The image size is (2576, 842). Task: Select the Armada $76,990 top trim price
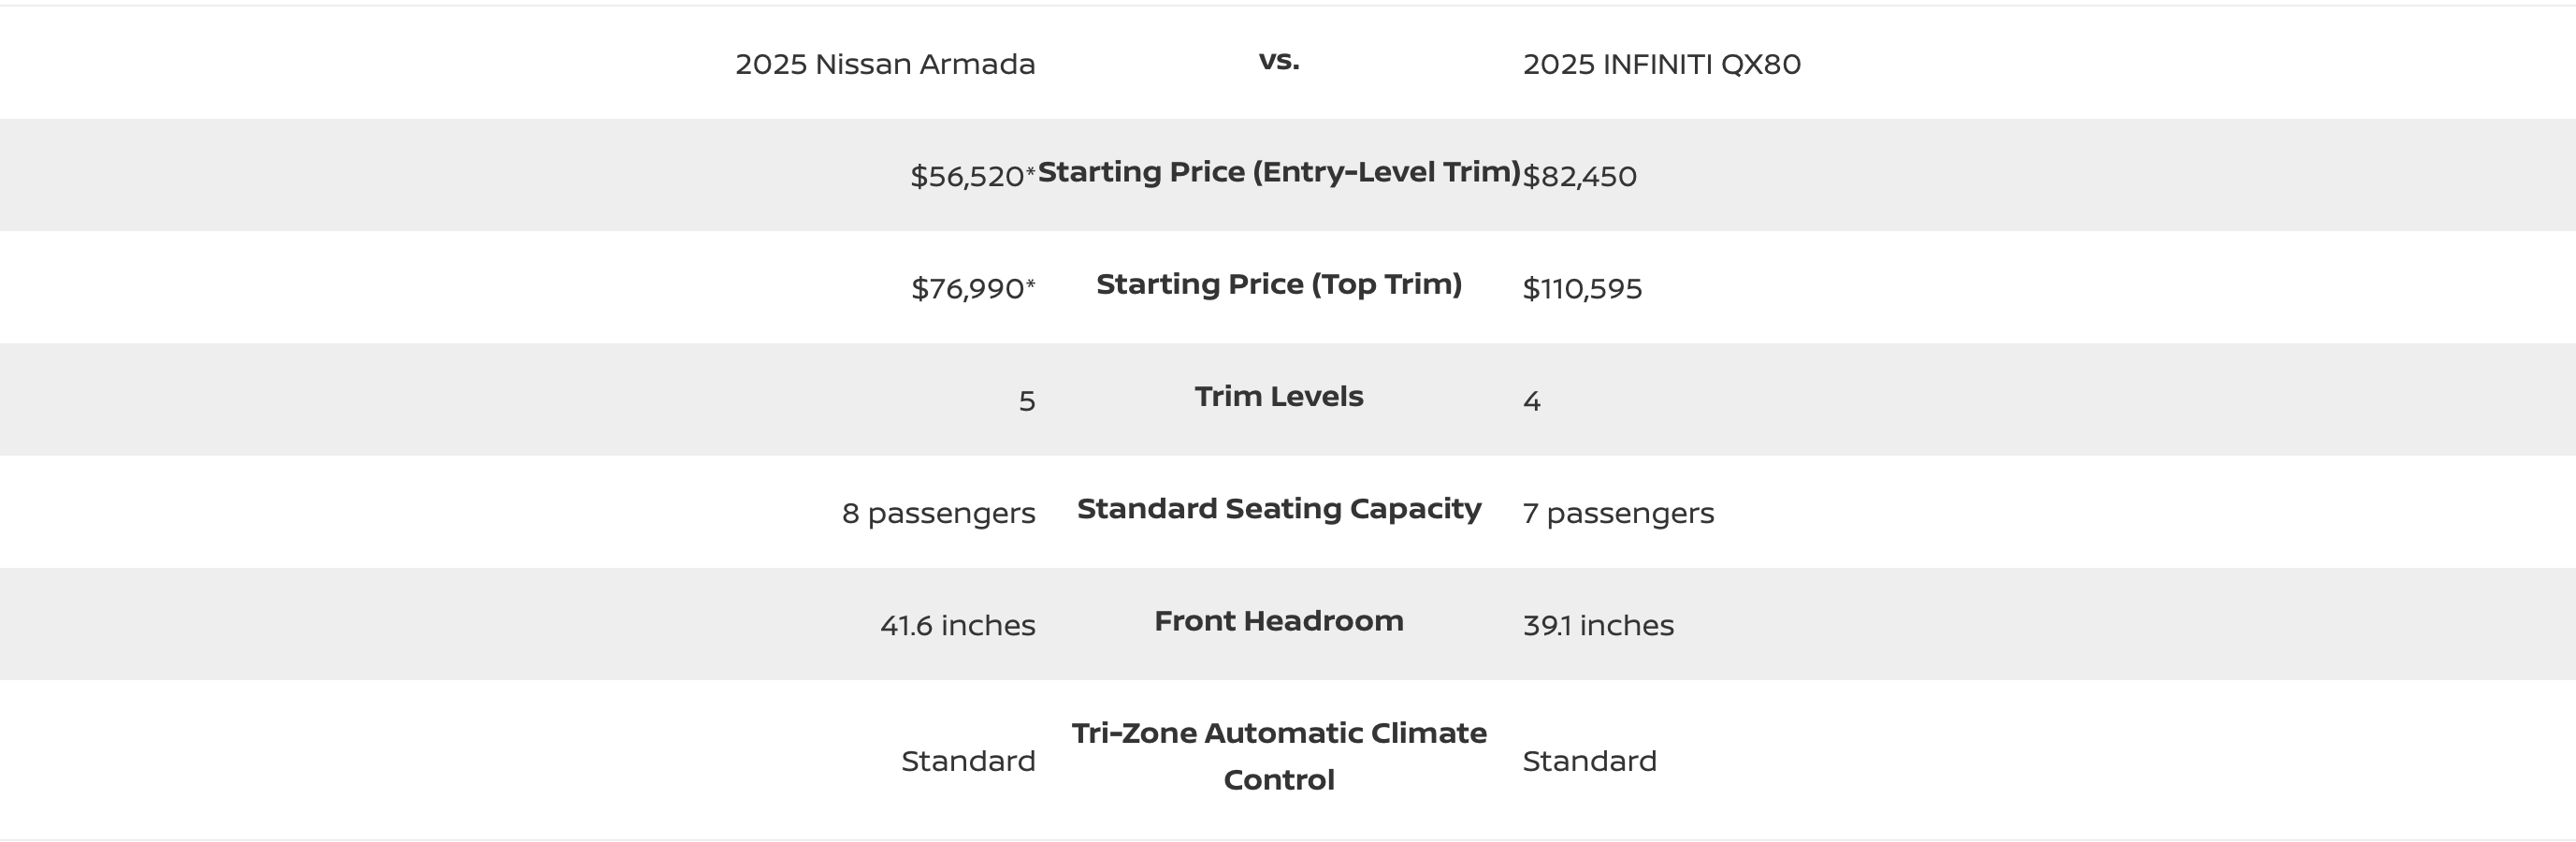(x=967, y=288)
